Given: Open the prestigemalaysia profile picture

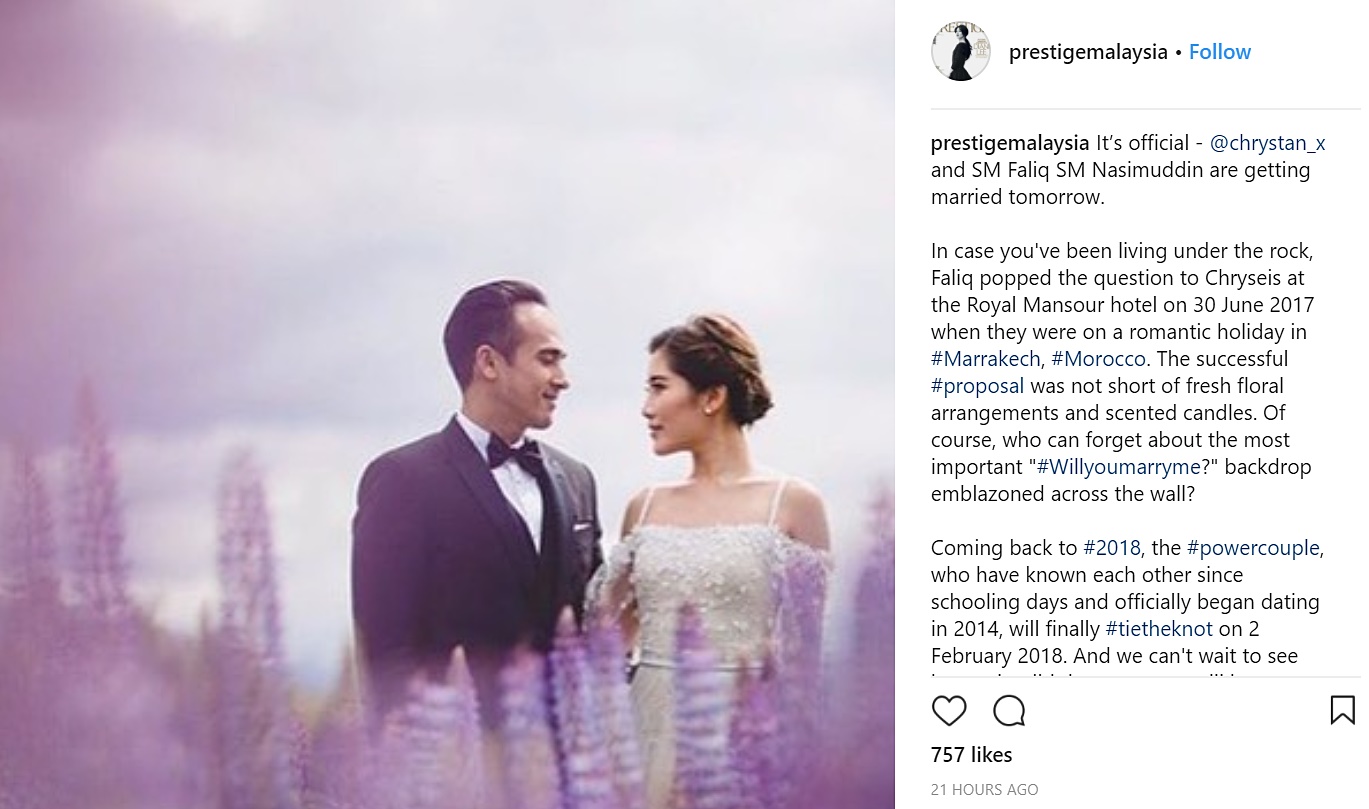Looking at the screenshot, I should [x=961, y=51].
